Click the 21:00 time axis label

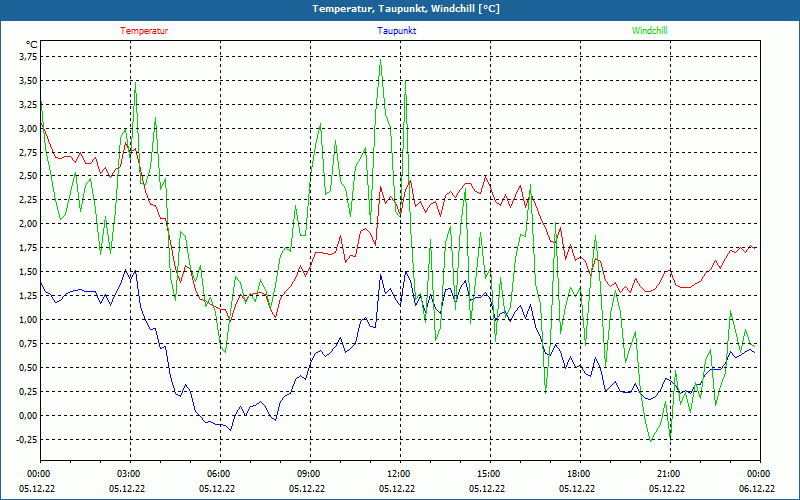(670, 474)
